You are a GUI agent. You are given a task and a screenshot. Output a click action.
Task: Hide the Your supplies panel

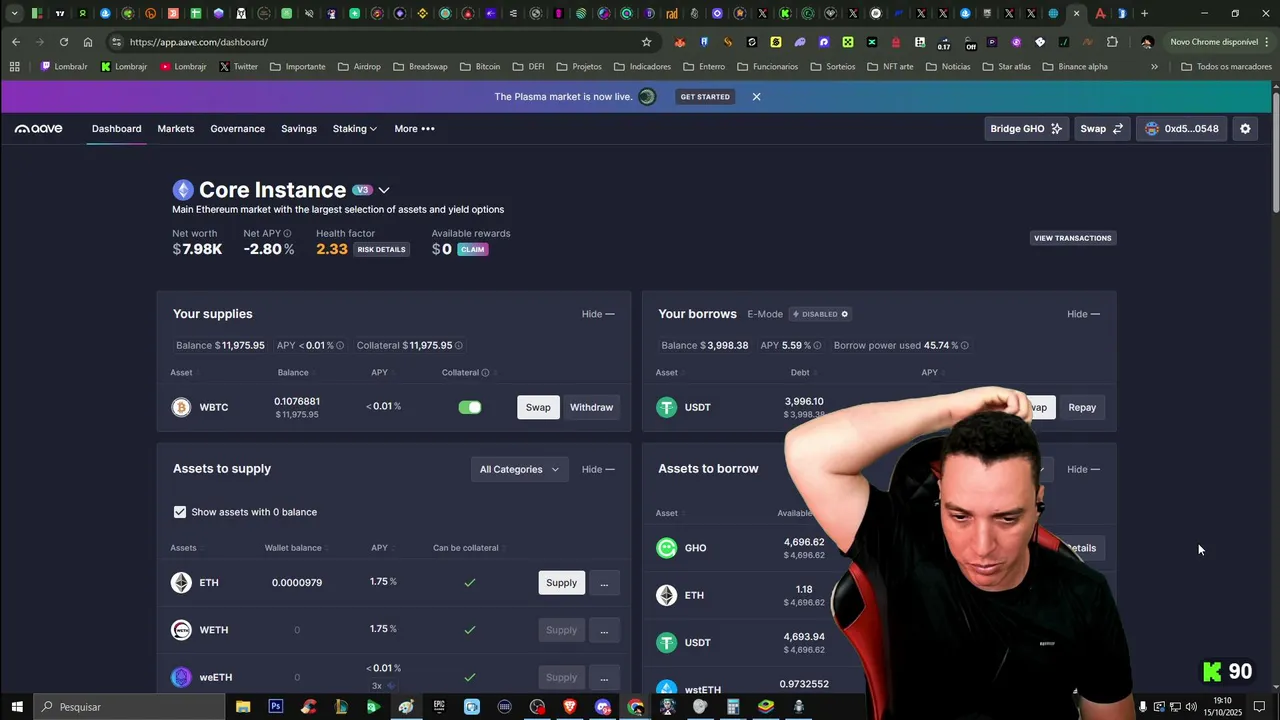point(598,314)
